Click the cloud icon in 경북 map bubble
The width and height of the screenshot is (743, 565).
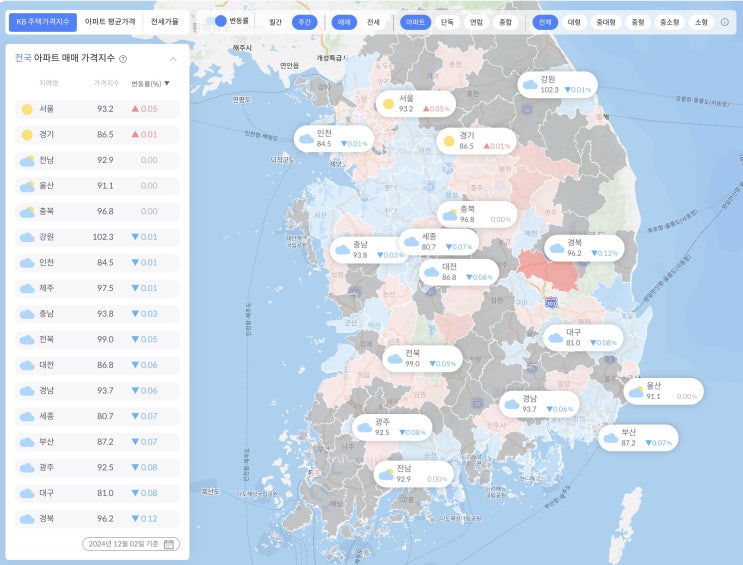pos(557,248)
